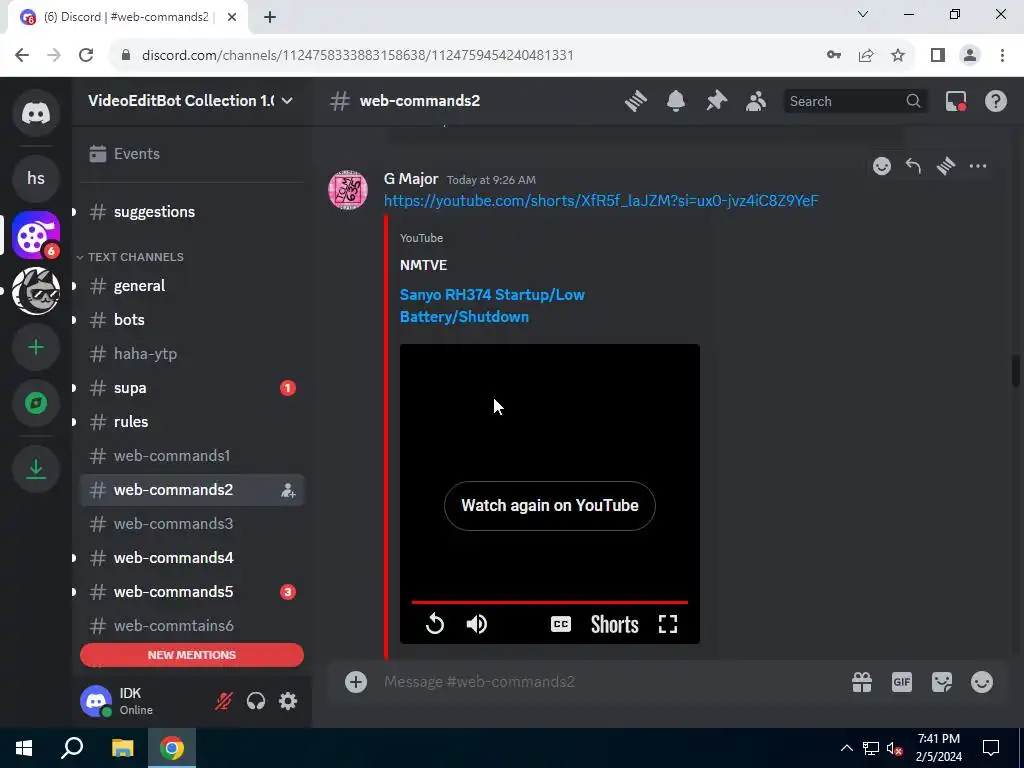Open the GIF picker
Image resolution: width=1024 pixels, height=768 pixels.
pyautogui.click(x=902, y=682)
